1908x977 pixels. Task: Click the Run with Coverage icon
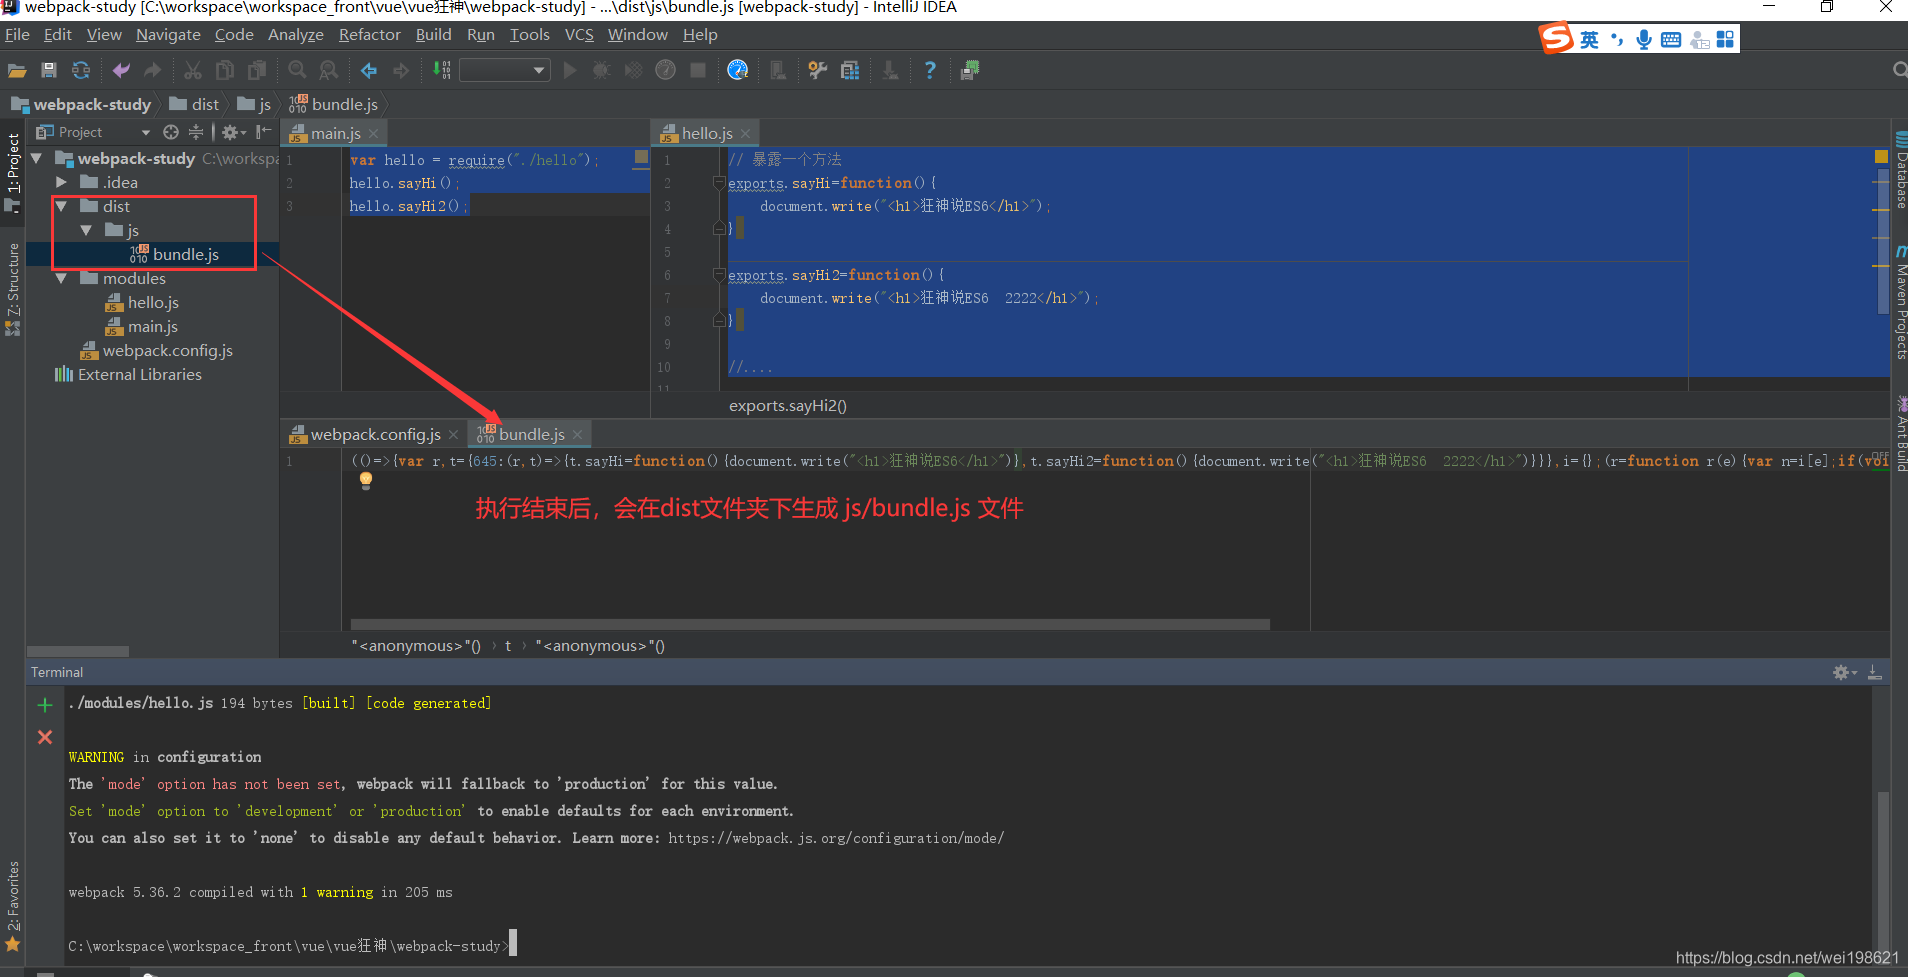tap(633, 70)
